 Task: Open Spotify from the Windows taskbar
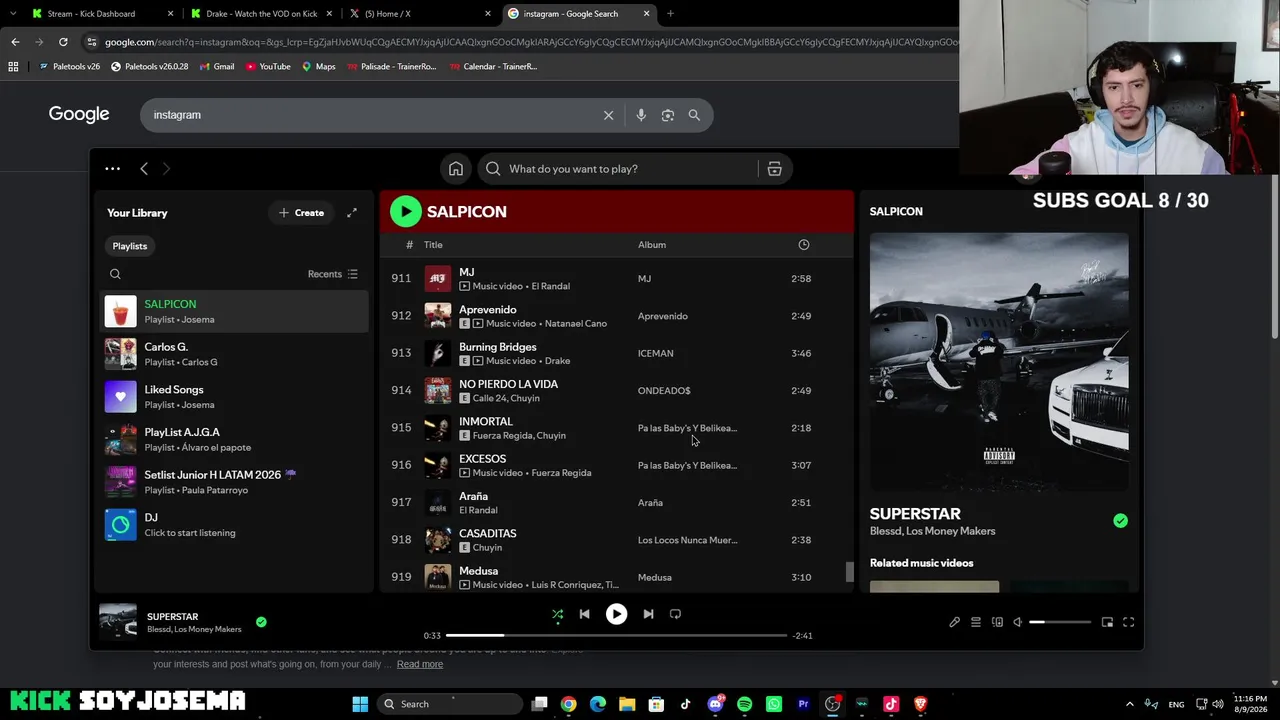click(x=744, y=704)
